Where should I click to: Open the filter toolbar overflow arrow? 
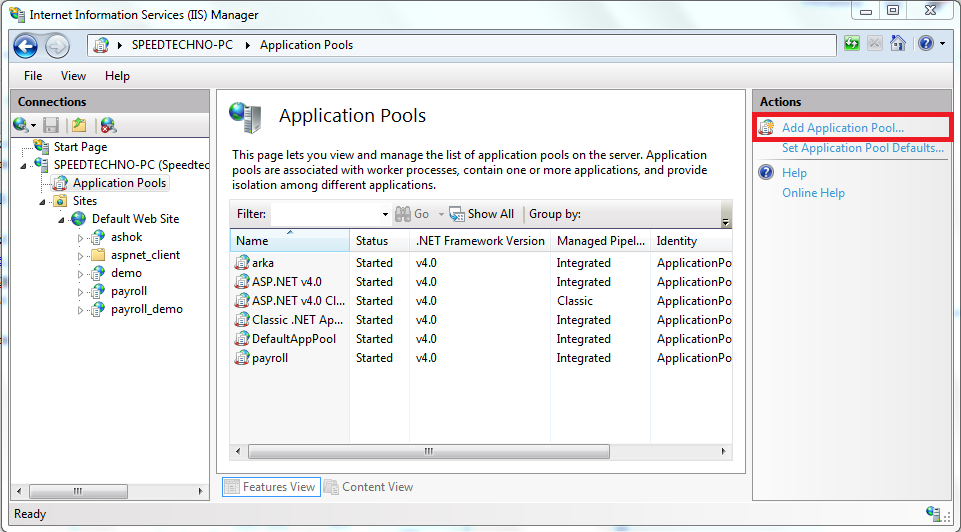(726, 222)
